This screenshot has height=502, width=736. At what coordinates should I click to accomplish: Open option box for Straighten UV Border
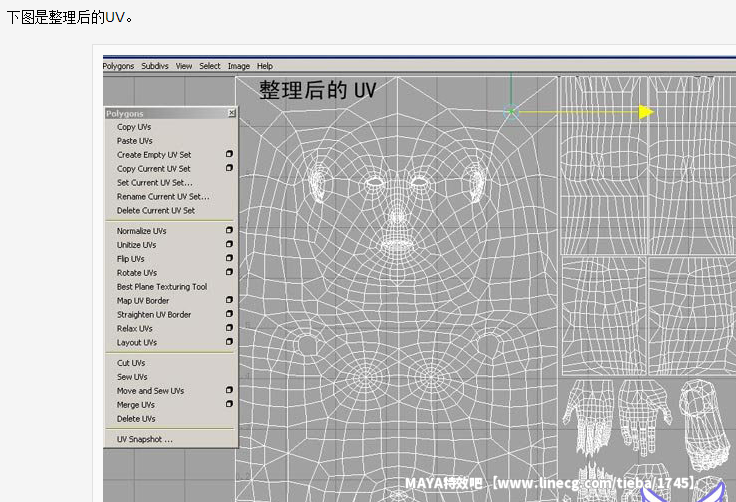tap(229, 314)
